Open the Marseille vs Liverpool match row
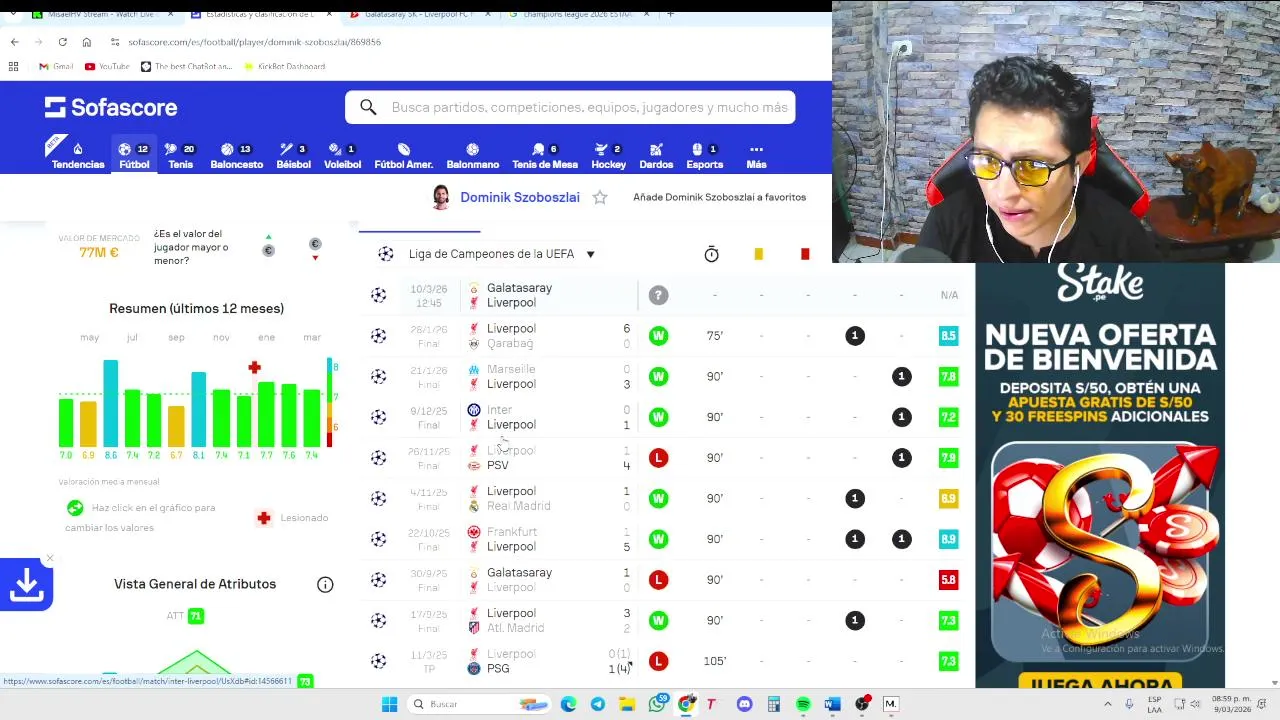Image resolution: width=1280 pixels, height=720 pixels. click(x=664, y=376)
